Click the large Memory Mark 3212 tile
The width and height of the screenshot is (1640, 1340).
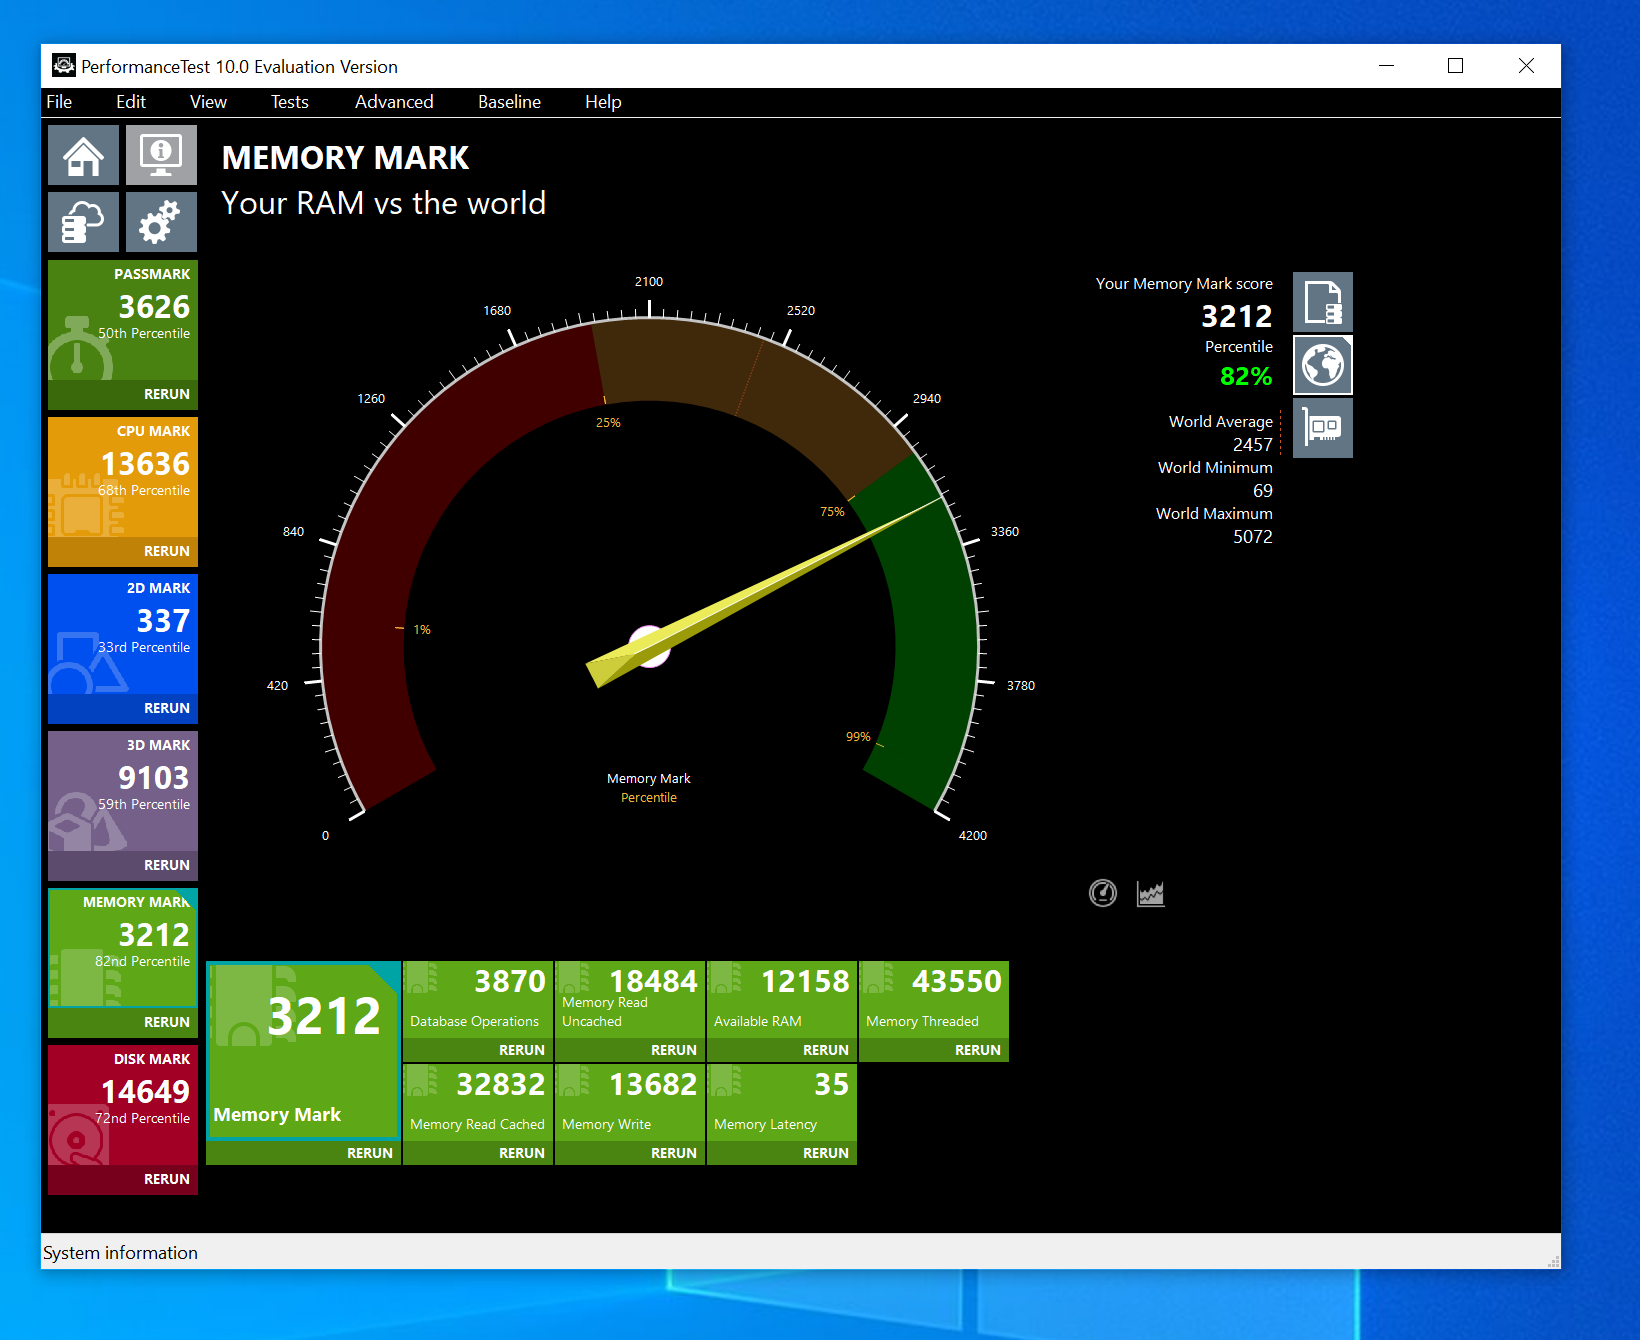pos(303,1051)
